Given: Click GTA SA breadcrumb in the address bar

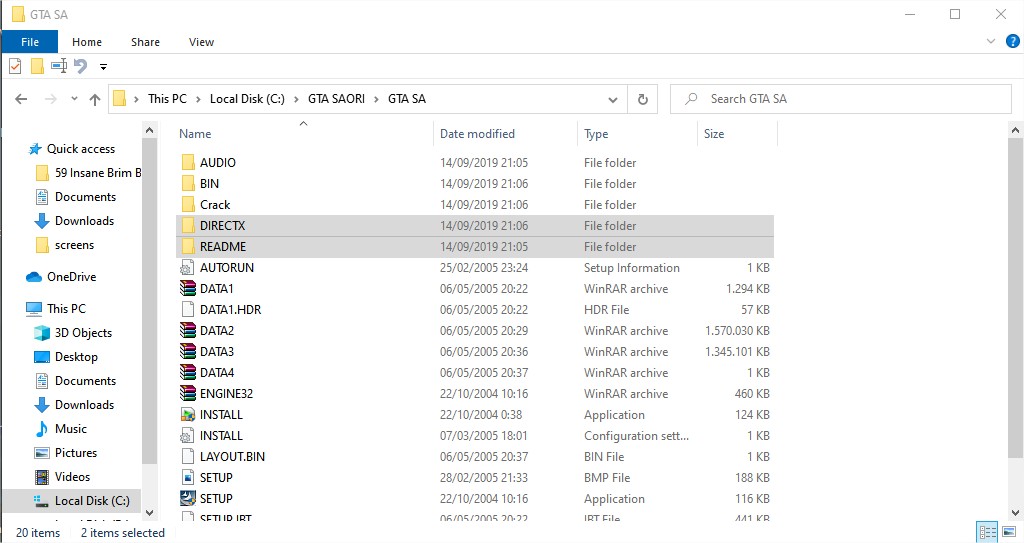Looking at the screenshot, I should coord(407,99).
